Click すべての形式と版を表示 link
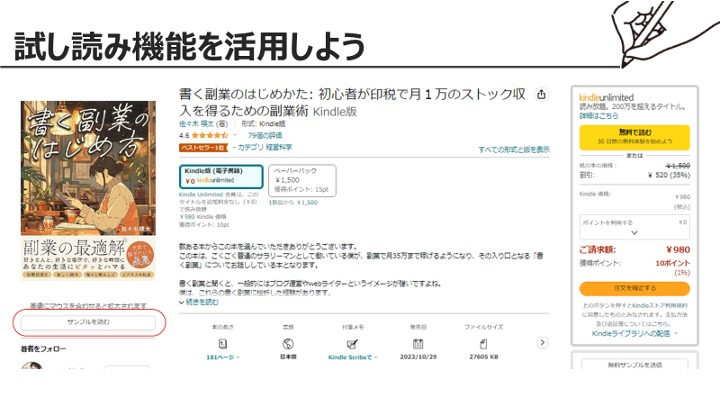 (514, 150)
